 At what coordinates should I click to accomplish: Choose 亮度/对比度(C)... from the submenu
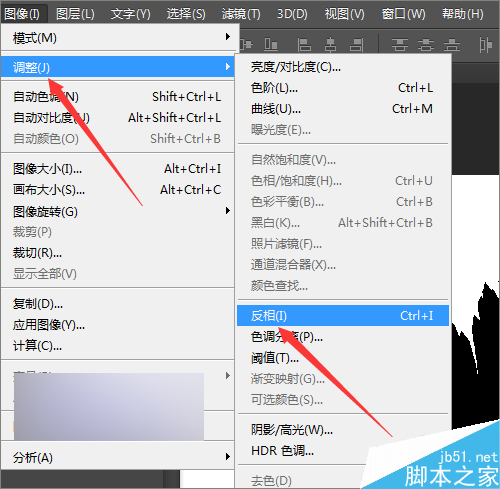(x=343, y=67)
